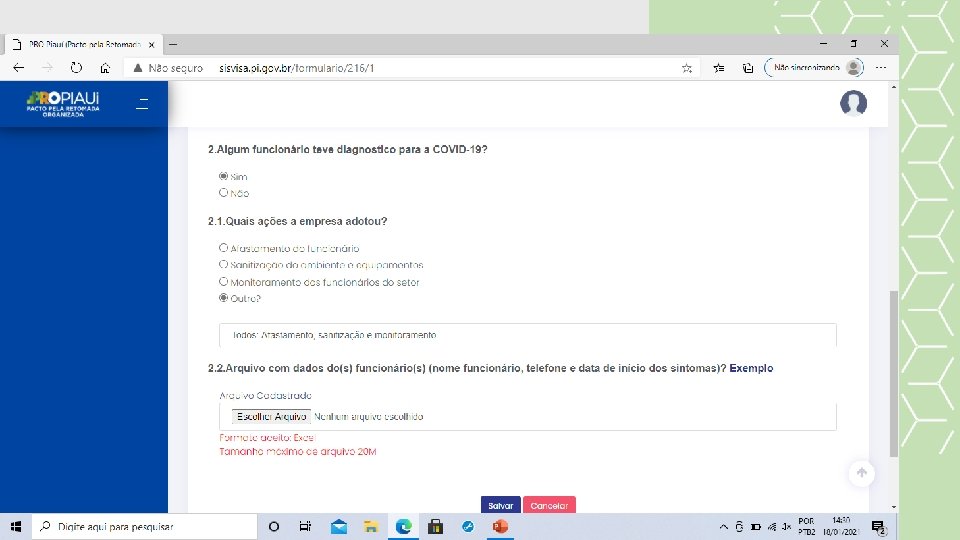The image size is (960, 540).
Task: Toggle the sidebar hamburger menu
Action: pyautogui.click(x=142, y=103)
